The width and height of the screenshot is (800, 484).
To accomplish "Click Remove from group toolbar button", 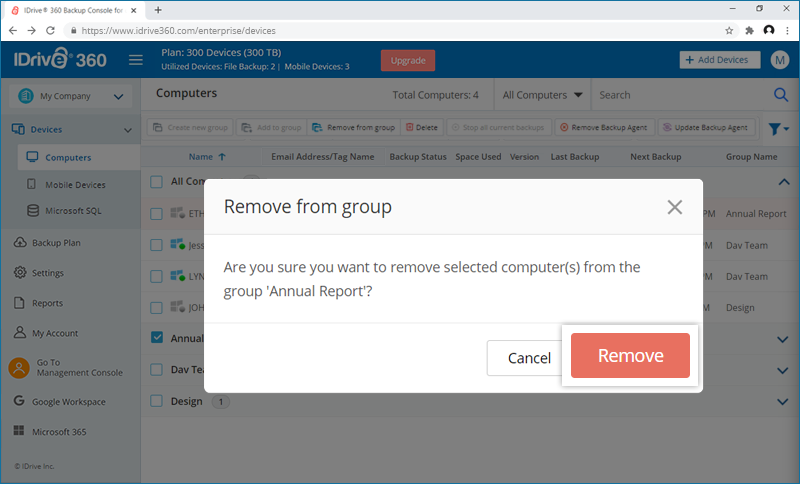I will click(x=354, y=128).
